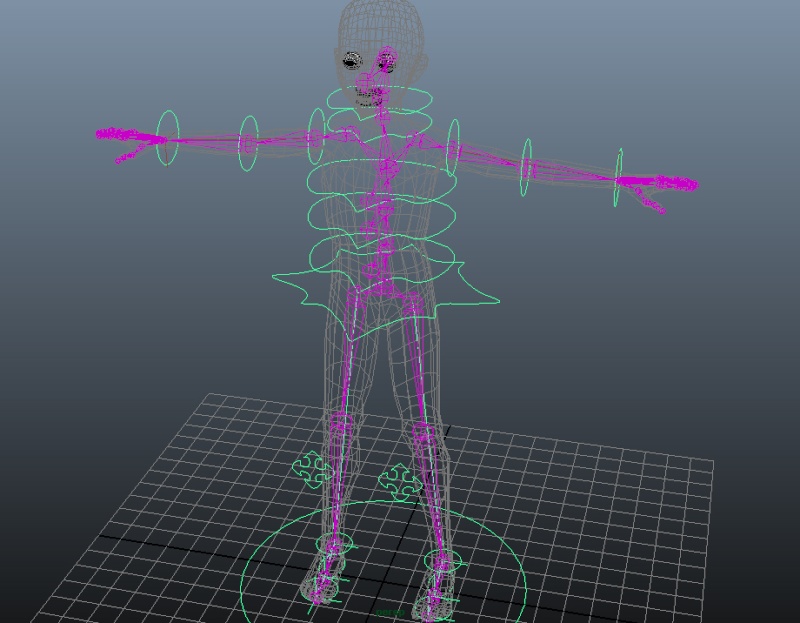This screenshot has width=800, height=623.
Task: Select the shoulder ring on the screen-left arm
Action: [x=316, y=136]
